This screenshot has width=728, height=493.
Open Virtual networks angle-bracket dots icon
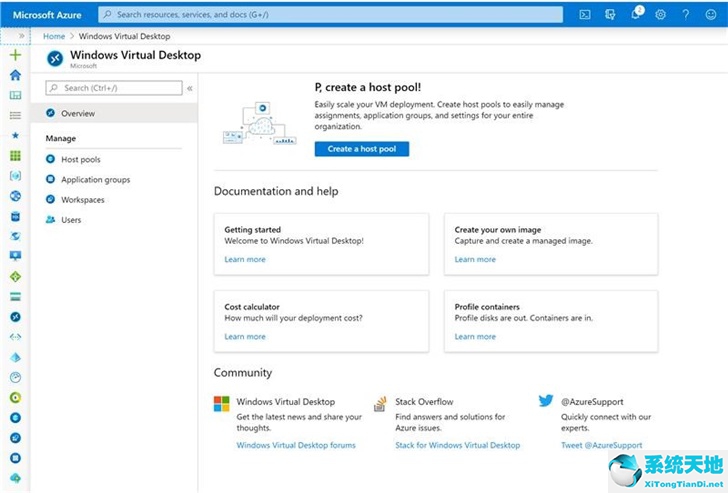tap(15, 337)
